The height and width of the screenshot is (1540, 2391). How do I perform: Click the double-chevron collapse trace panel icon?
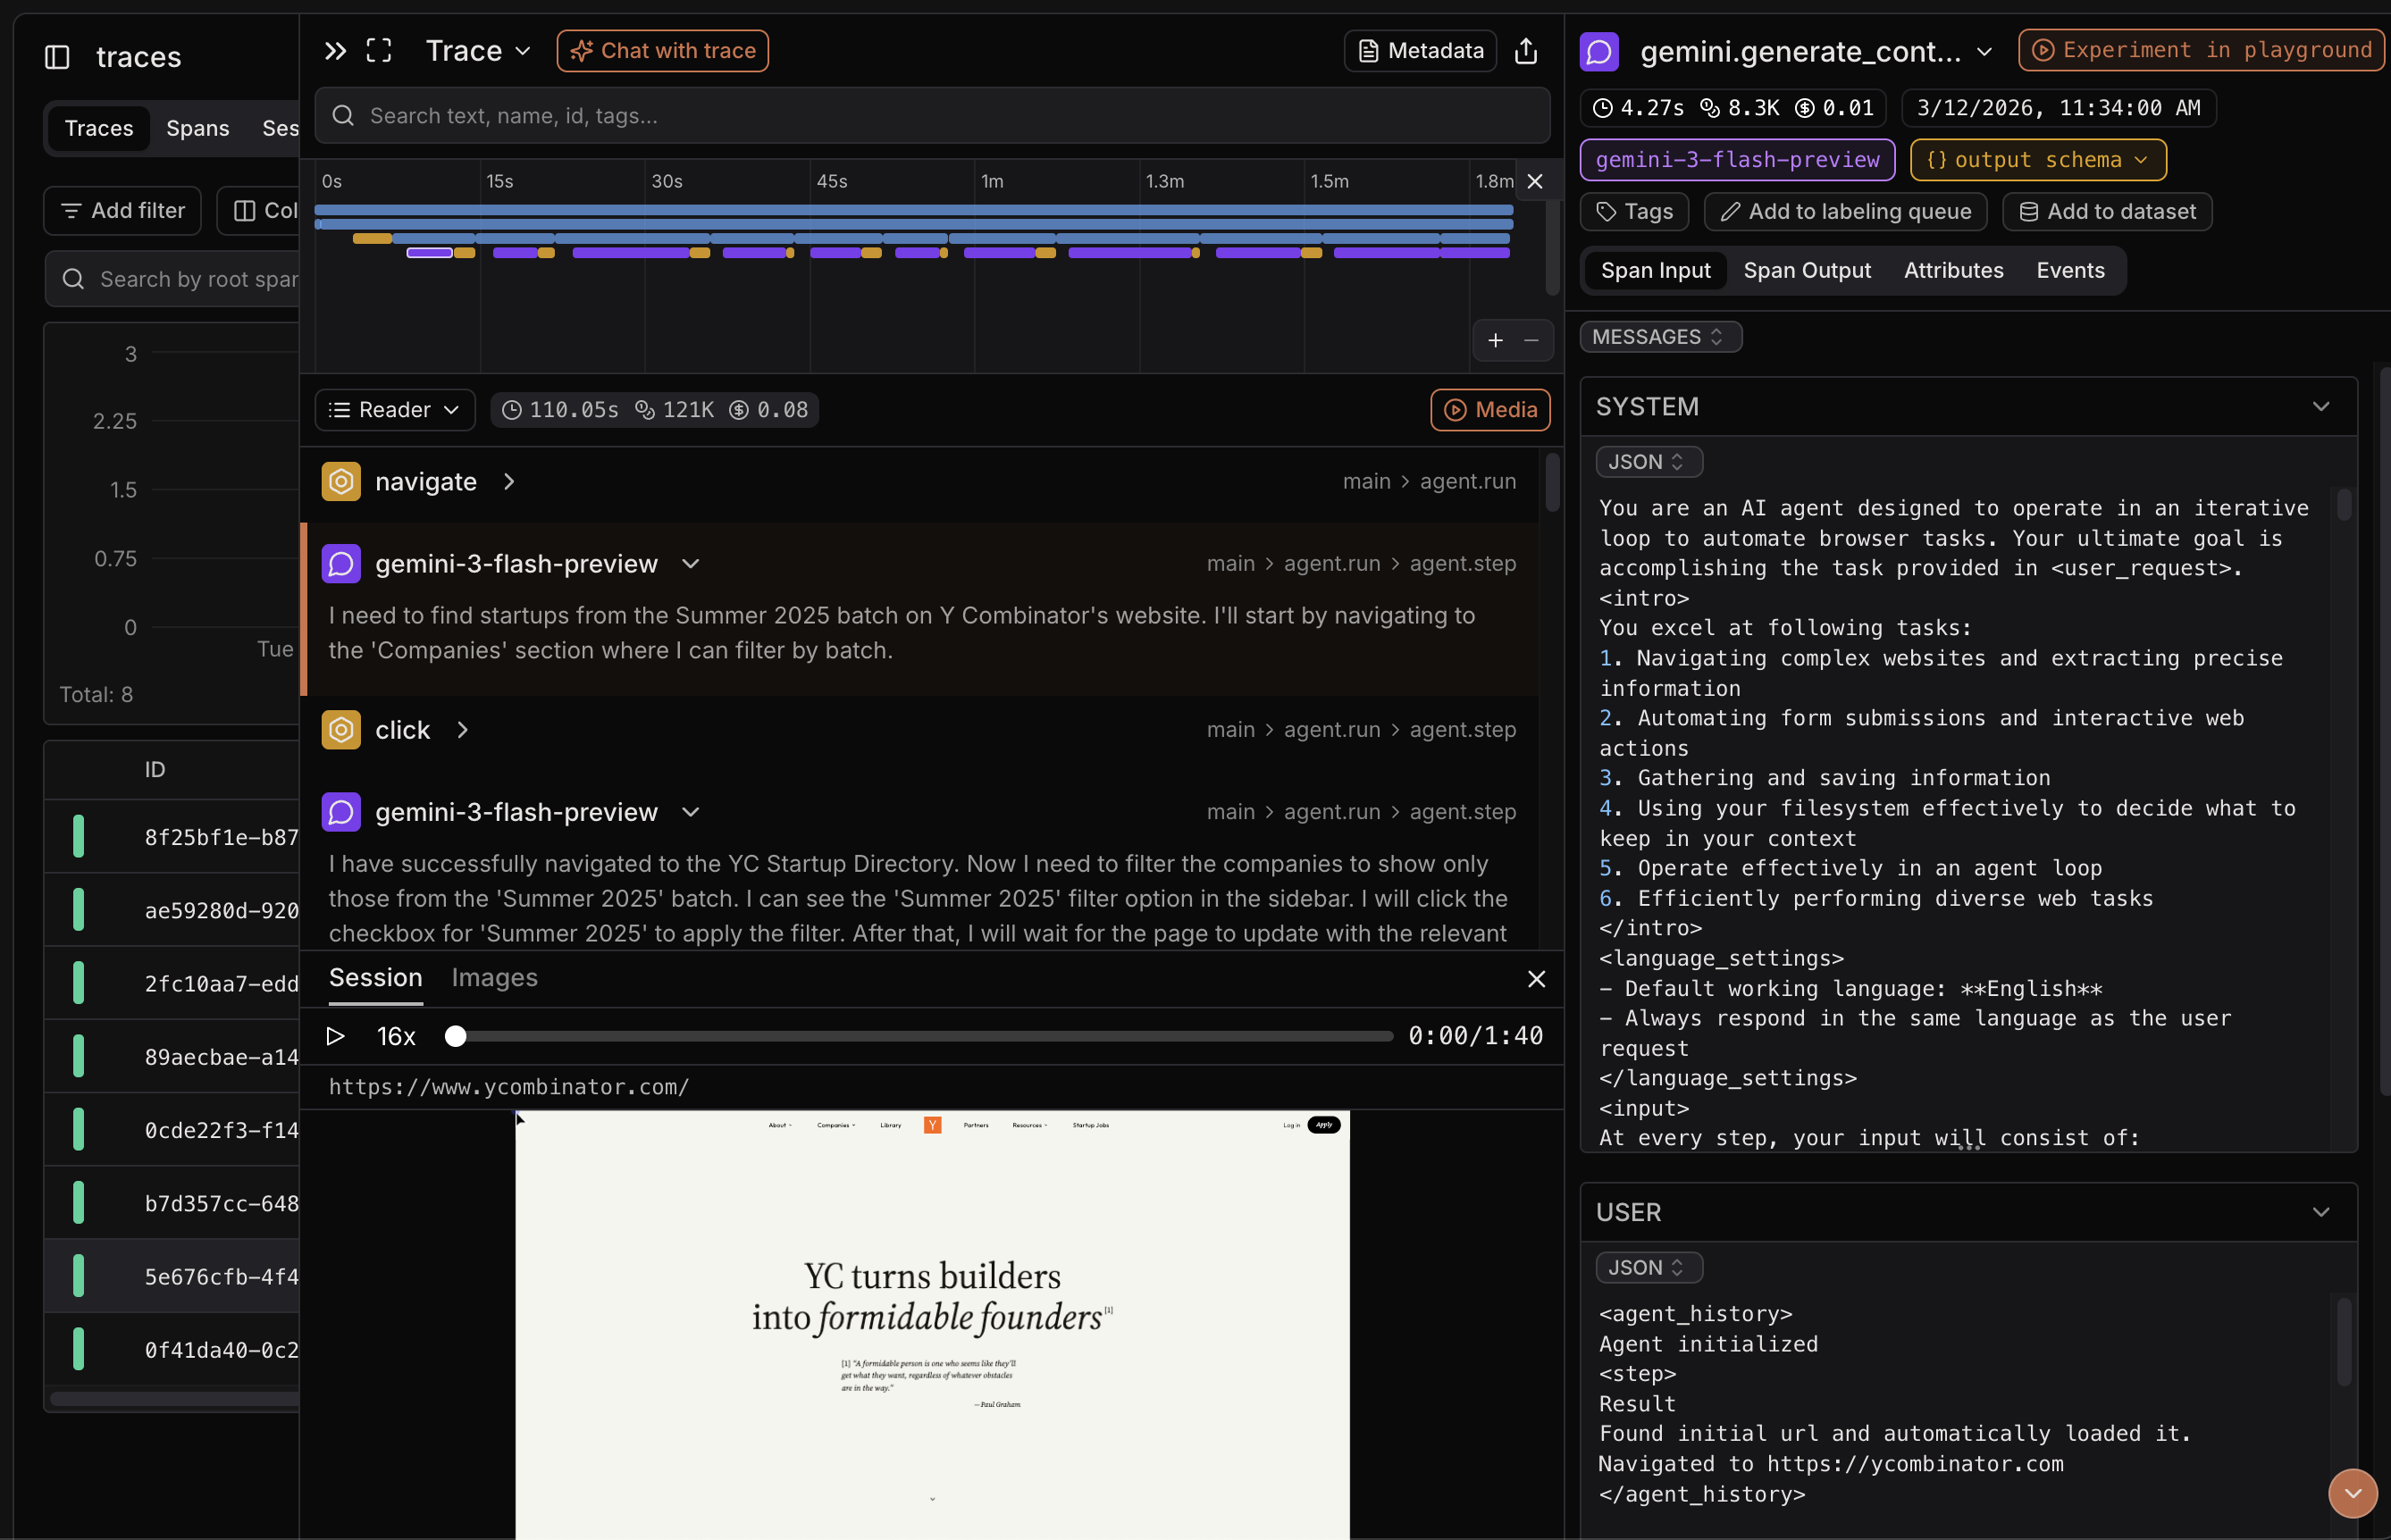335,51
